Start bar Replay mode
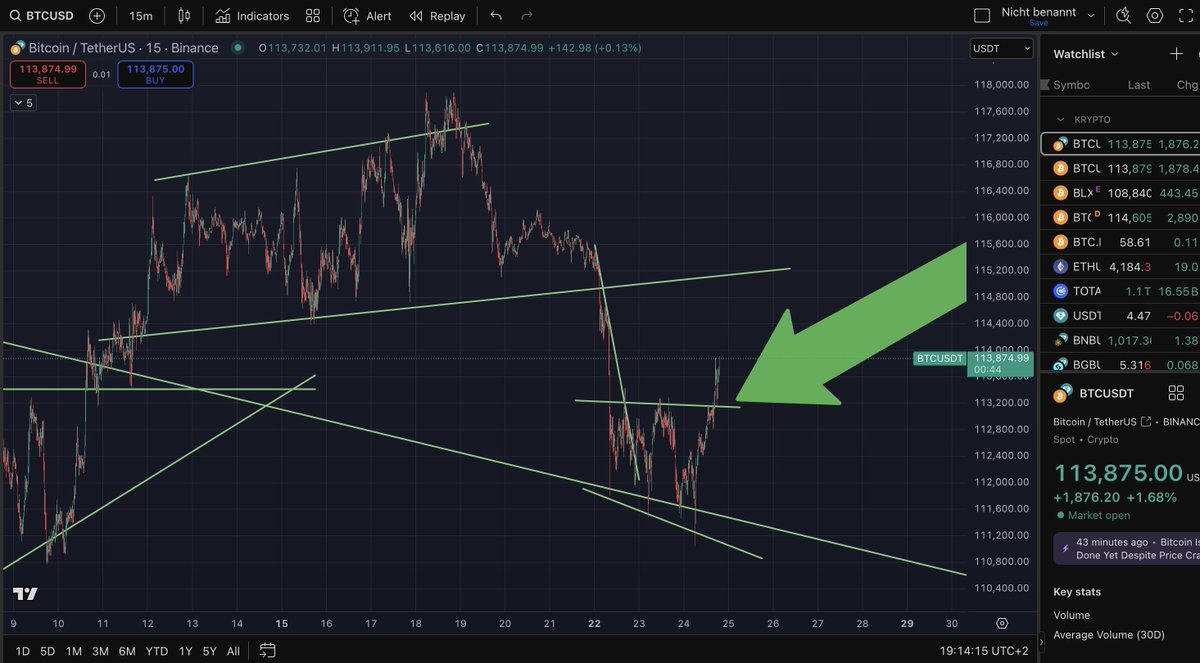This screenshot has height=663, width=1200. pos(437,16)
